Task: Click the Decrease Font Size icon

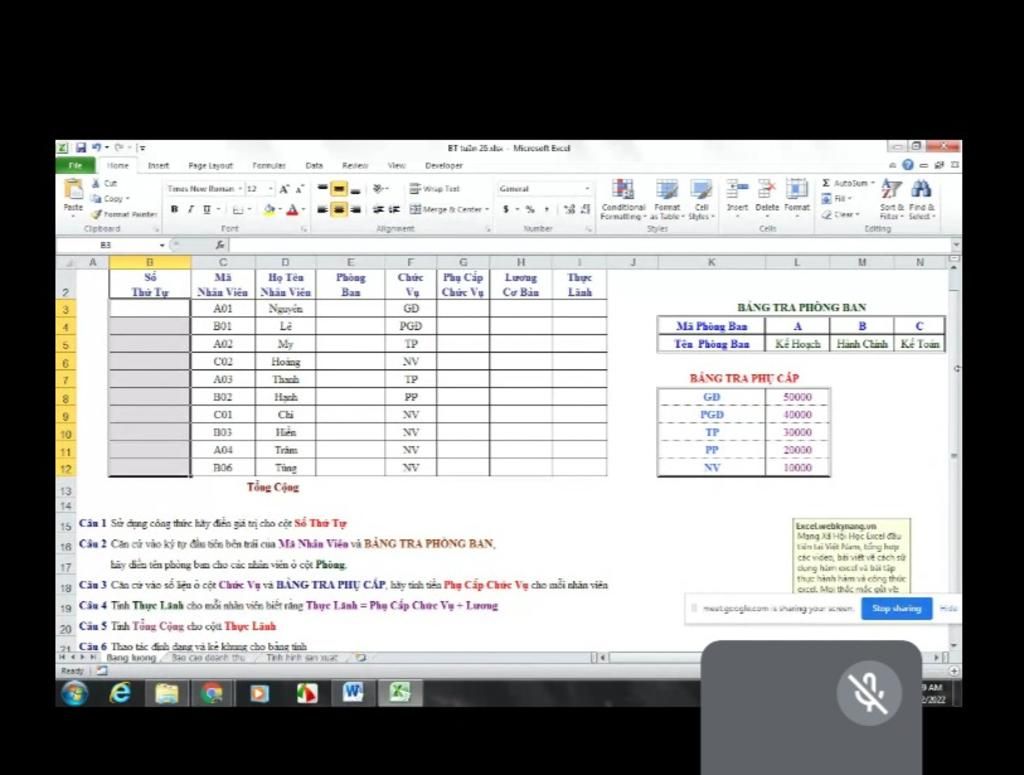Action: [300, 189]
